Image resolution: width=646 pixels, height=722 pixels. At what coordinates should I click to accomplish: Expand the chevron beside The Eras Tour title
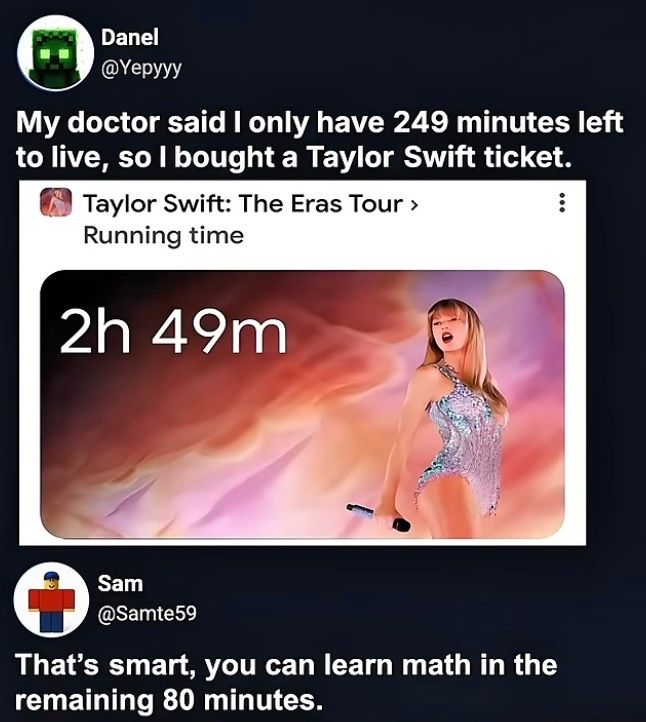pyautogui.click(x=414, y=204)
